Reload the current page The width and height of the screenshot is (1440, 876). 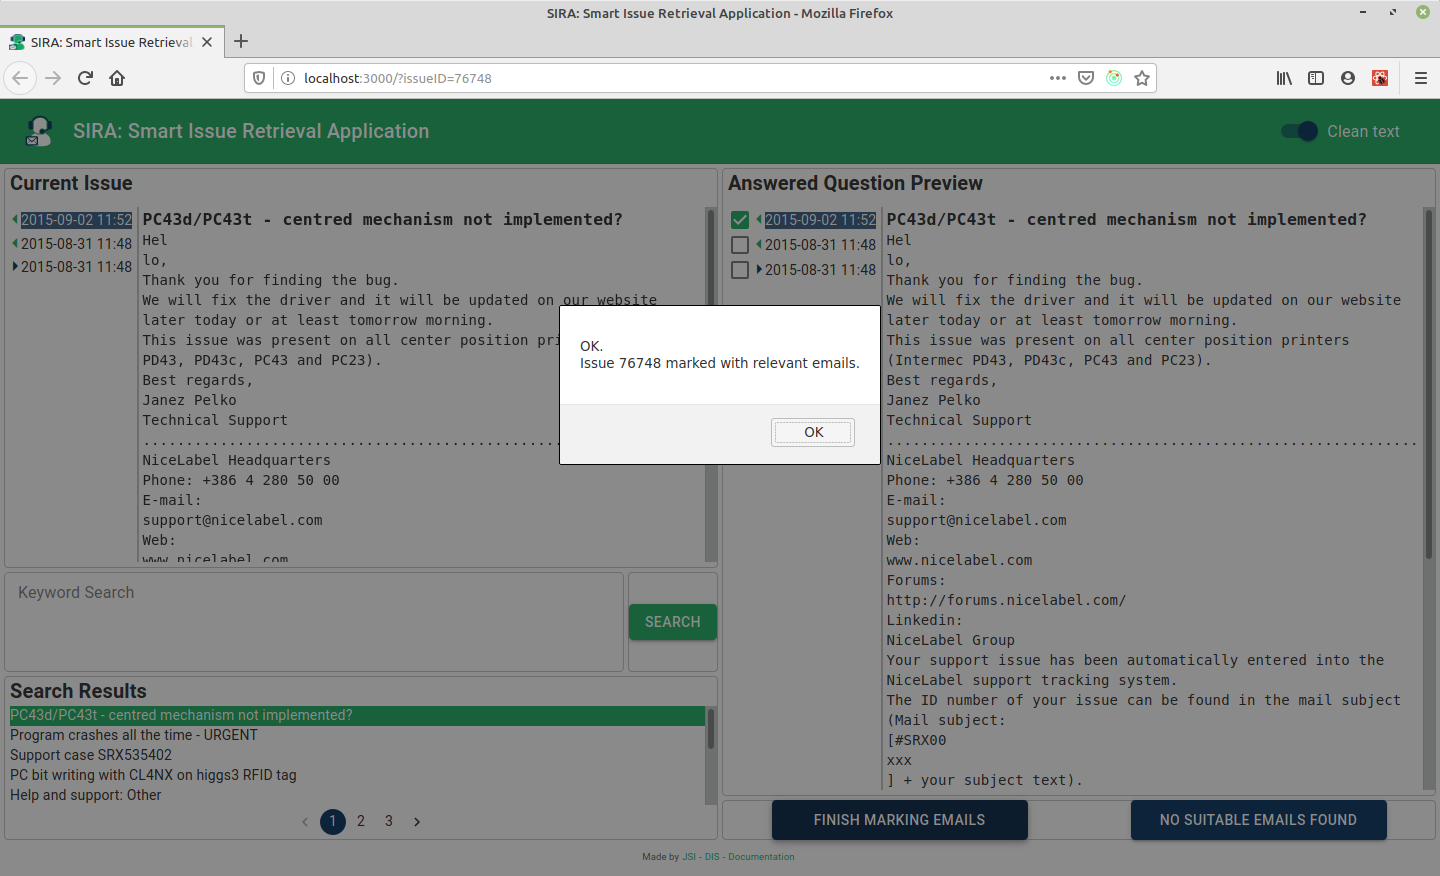[84, 78]
